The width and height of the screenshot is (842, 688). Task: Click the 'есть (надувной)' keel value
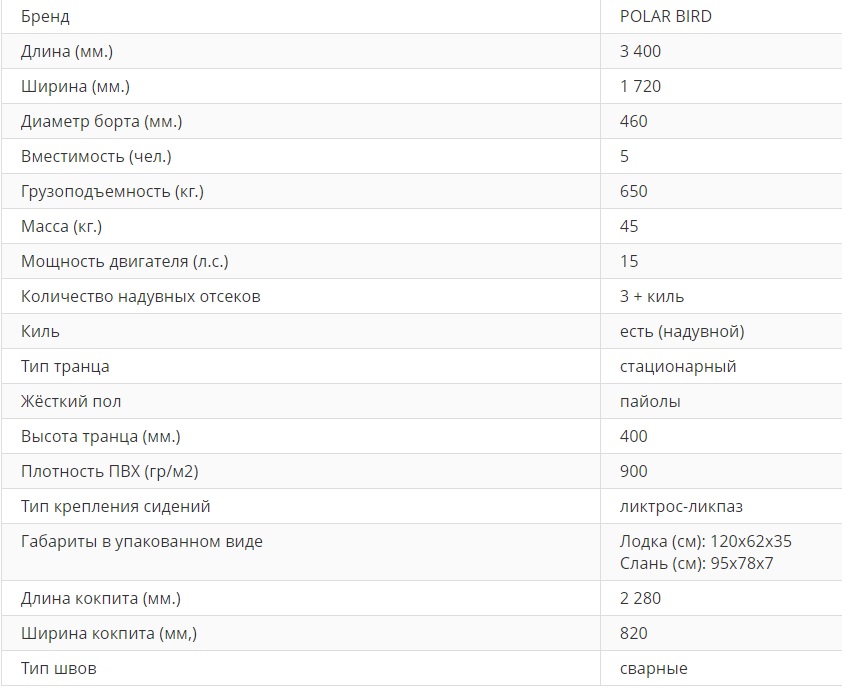[x=682, y=332]
